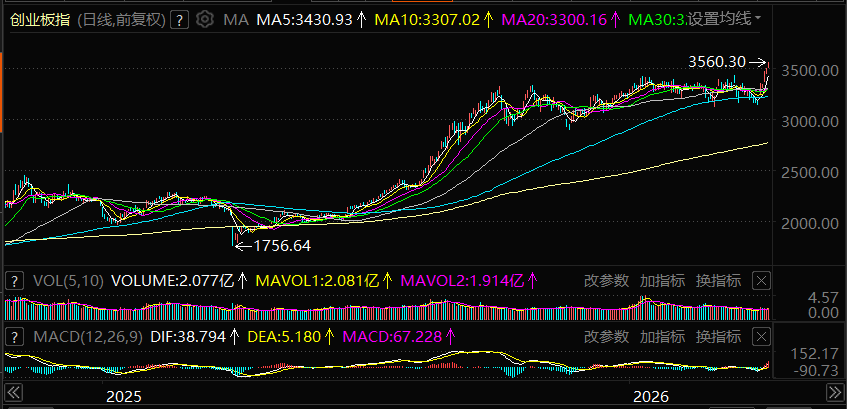
Task: Close the MACD indicator panel
Action: tap(761, 337)
